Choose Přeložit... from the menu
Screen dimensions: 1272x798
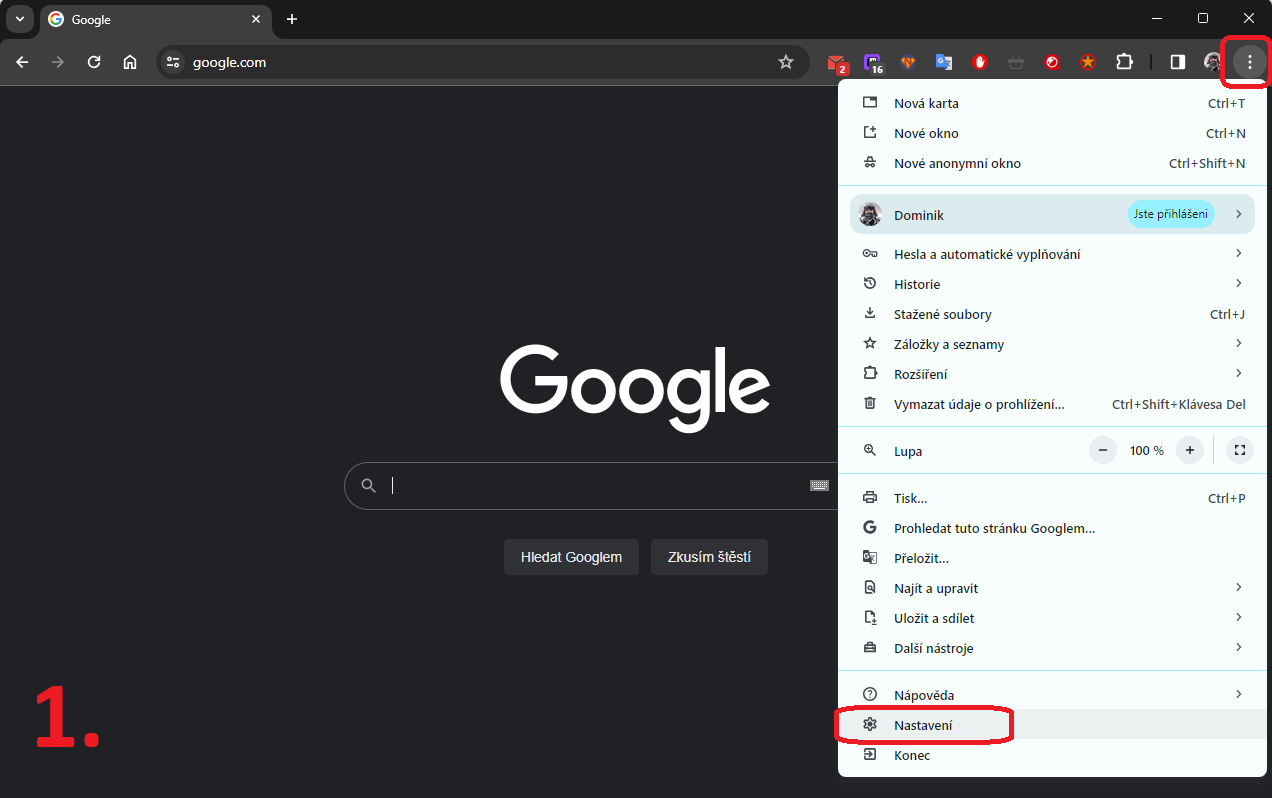click(1050, 558)
